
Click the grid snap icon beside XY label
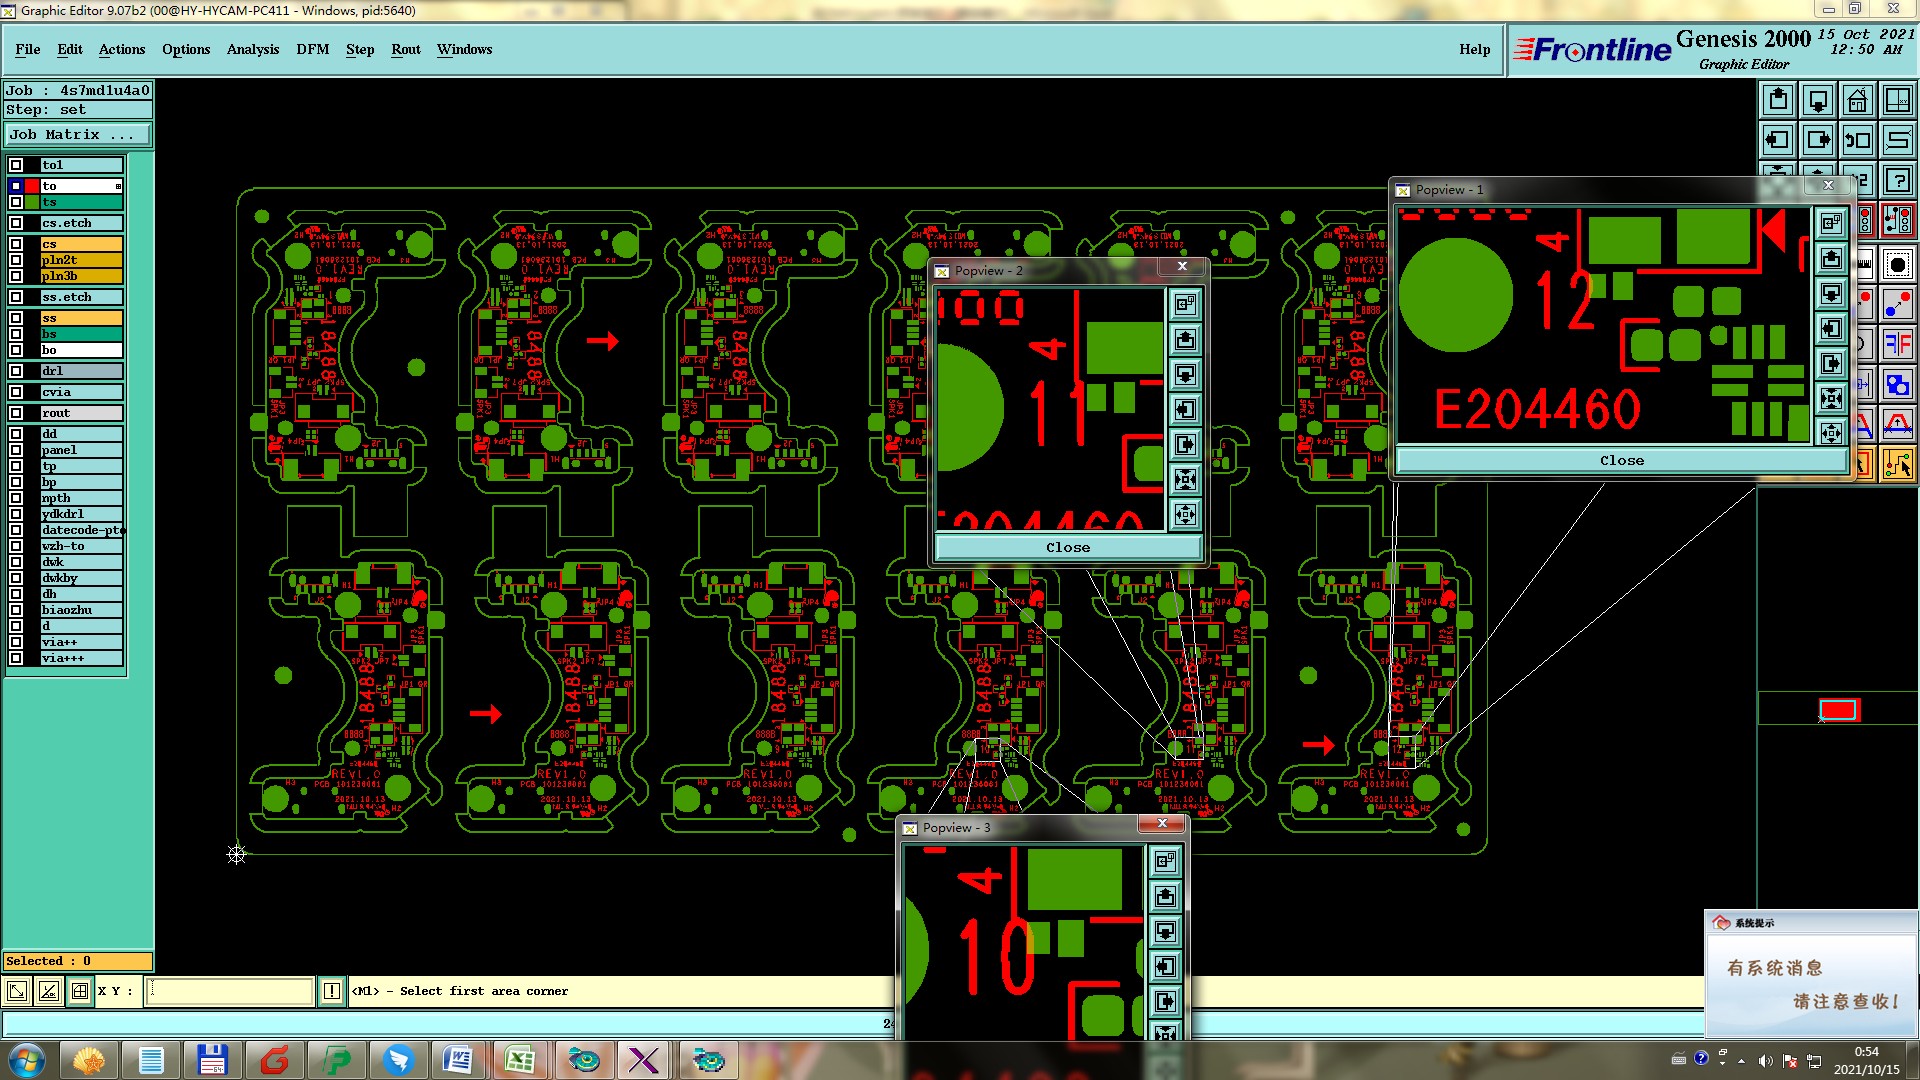tap(80, 991)
